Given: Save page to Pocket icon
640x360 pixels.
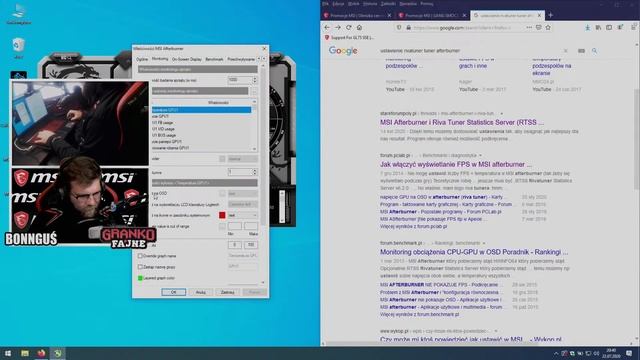Looking at the screenshot, I should coord(538,27).
